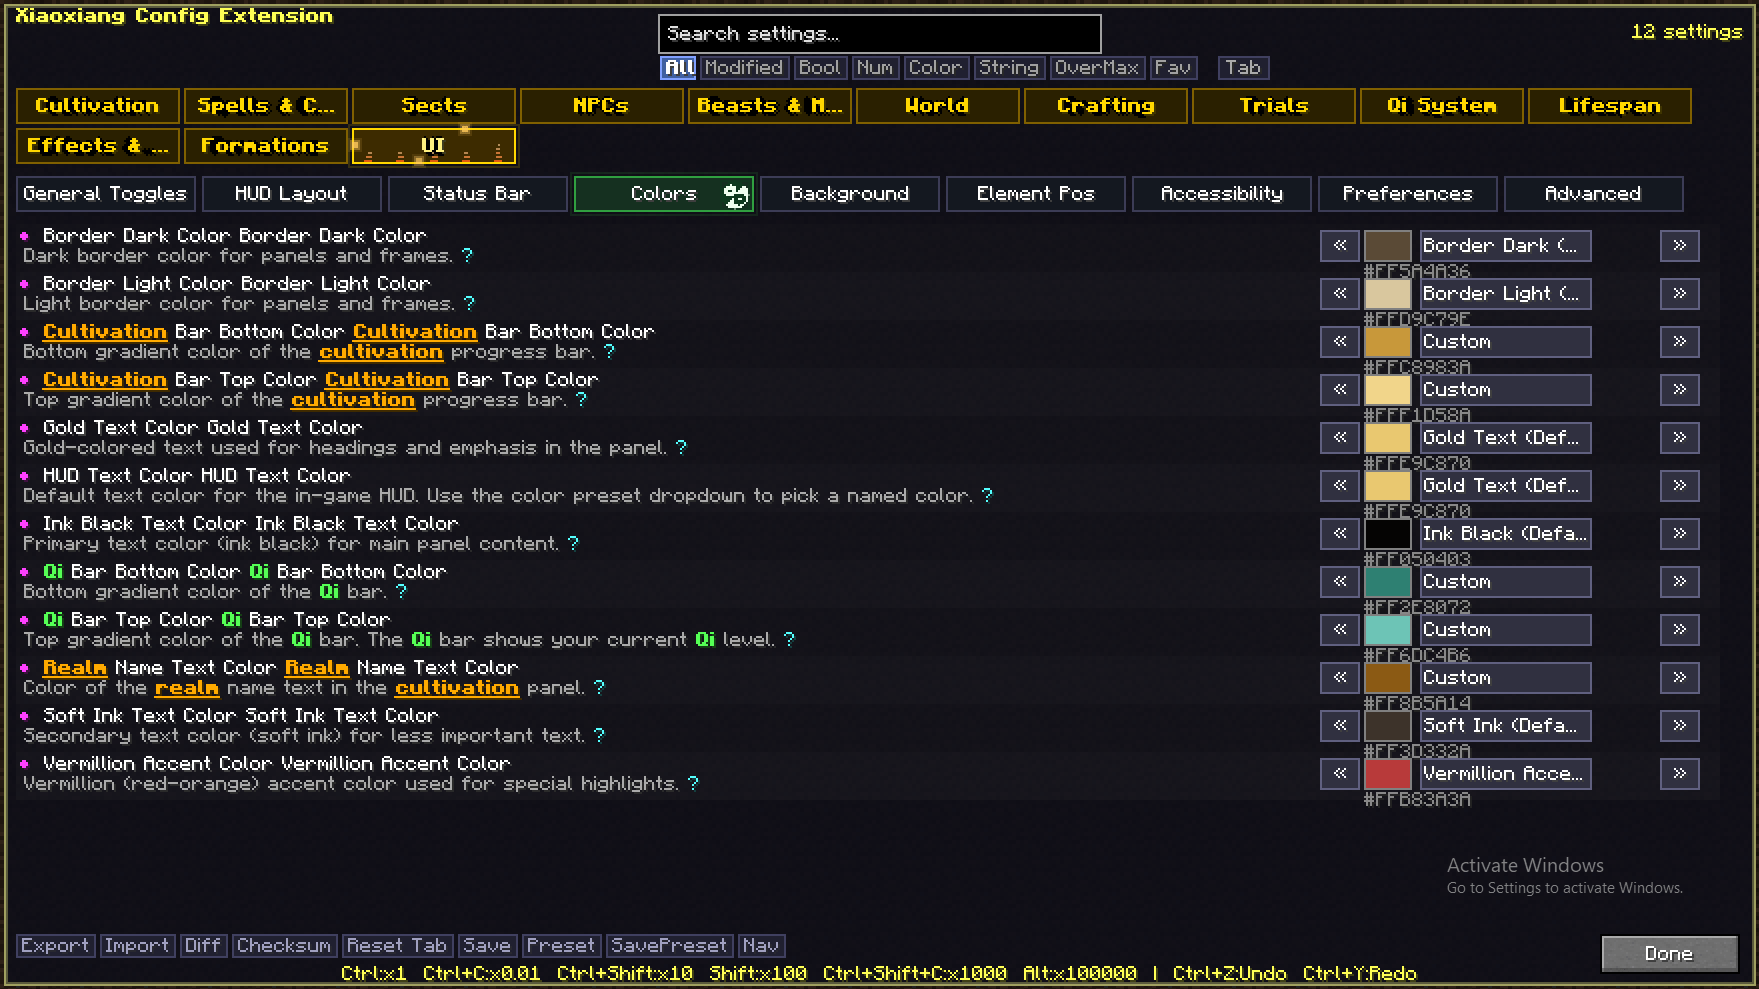1759x989 pixels.
Task: Open the Cultivation category tab
Action: coord(97,106)
